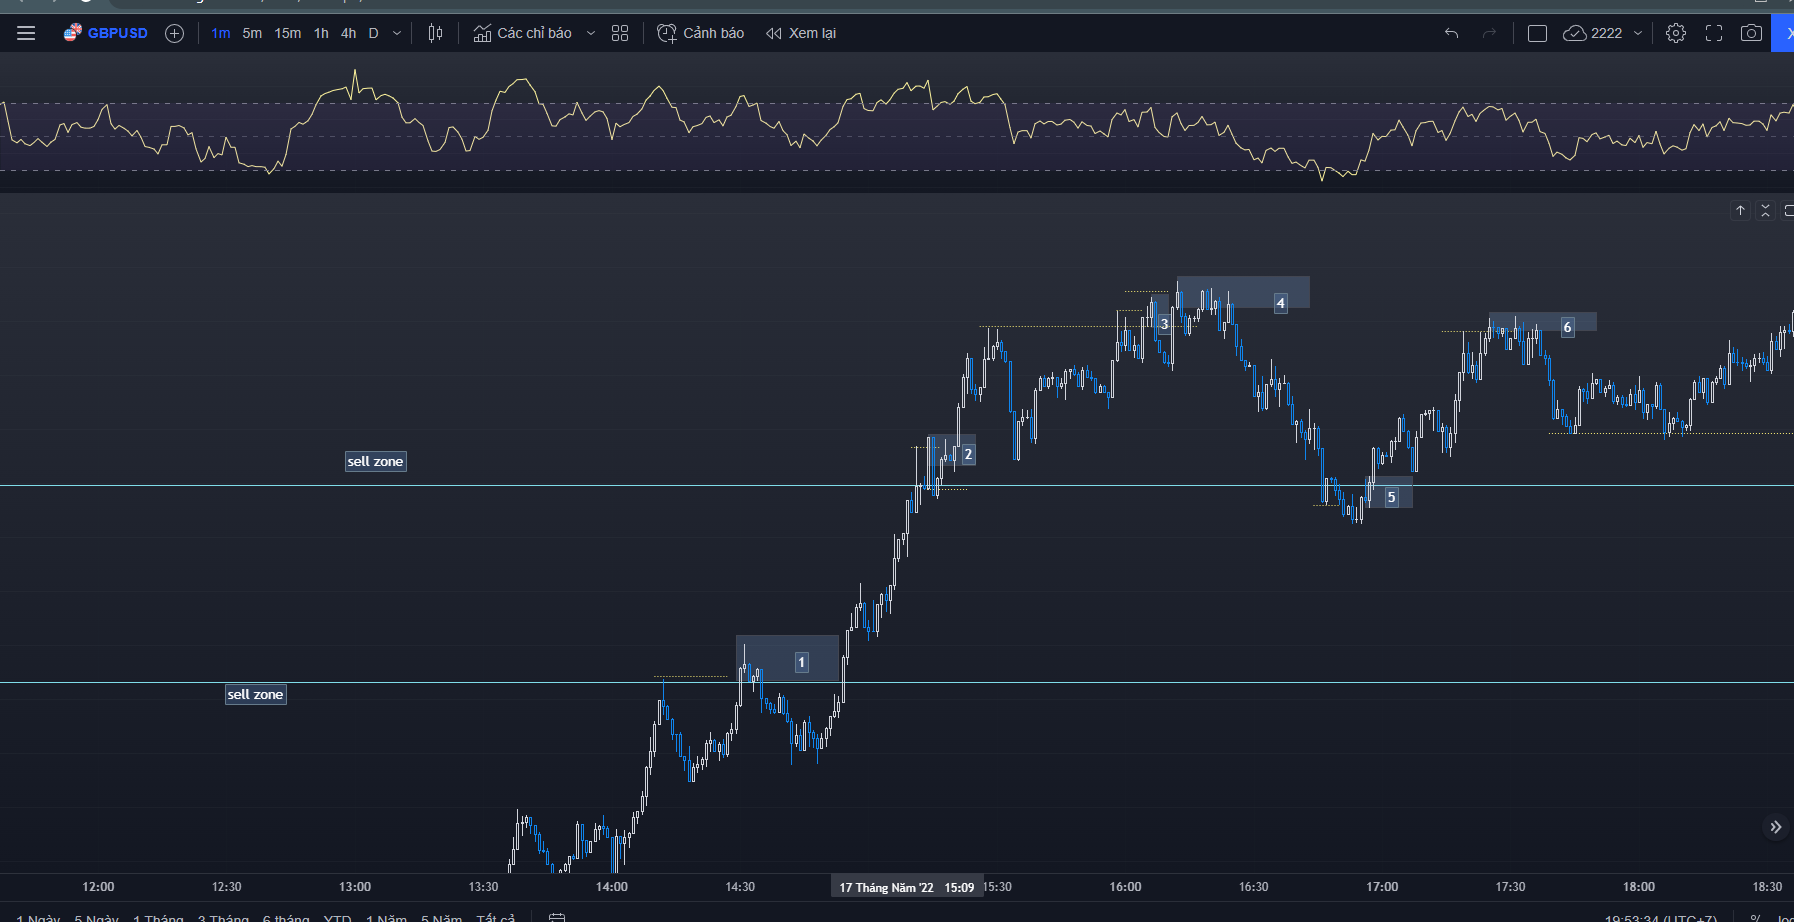Redo the last undone action
Image resolution: width=1794 pixels, height=922 pixels.
1489,33
